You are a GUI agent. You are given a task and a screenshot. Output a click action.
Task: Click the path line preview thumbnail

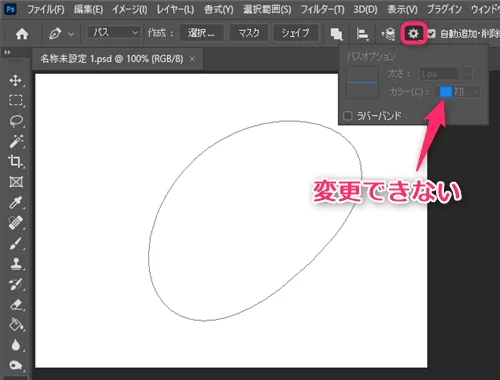pyautogui.click(x=362, y=82)
